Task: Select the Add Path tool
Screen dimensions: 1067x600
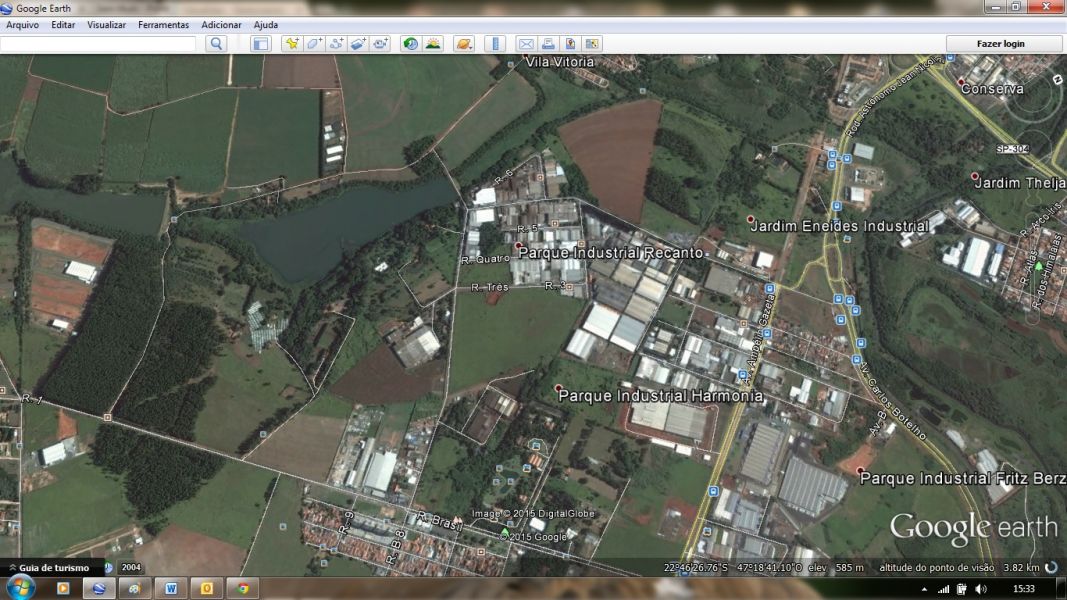Action: (336, 44)
